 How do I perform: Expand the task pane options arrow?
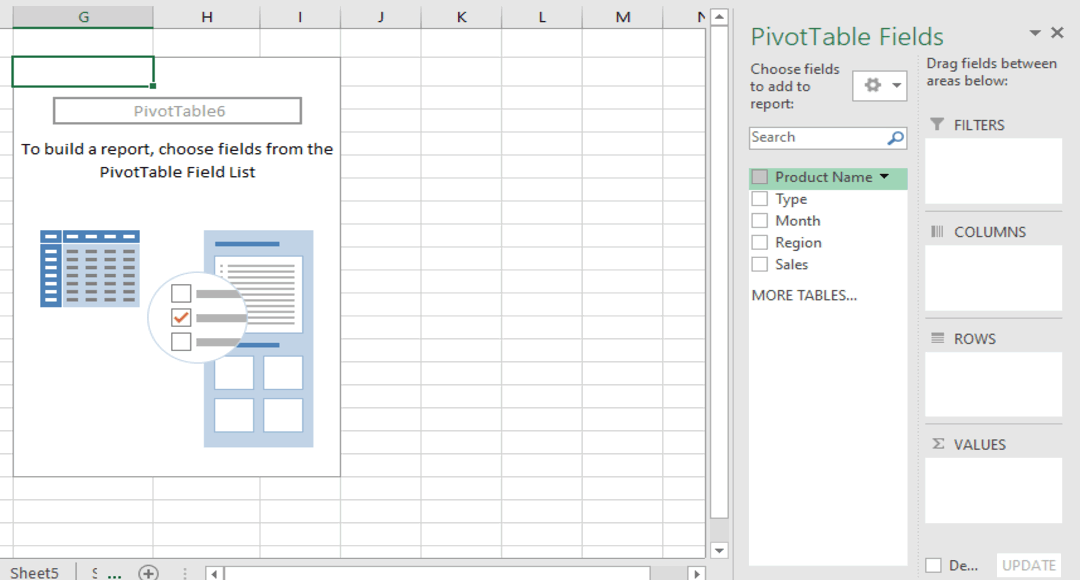click(1035, 33)
